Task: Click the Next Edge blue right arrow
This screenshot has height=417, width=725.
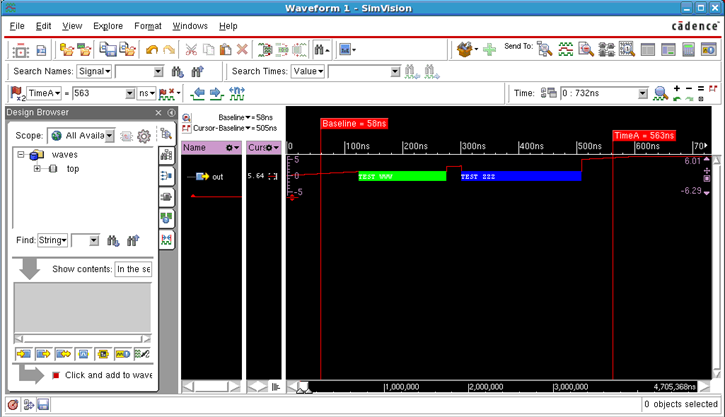Action: [216, 93]
